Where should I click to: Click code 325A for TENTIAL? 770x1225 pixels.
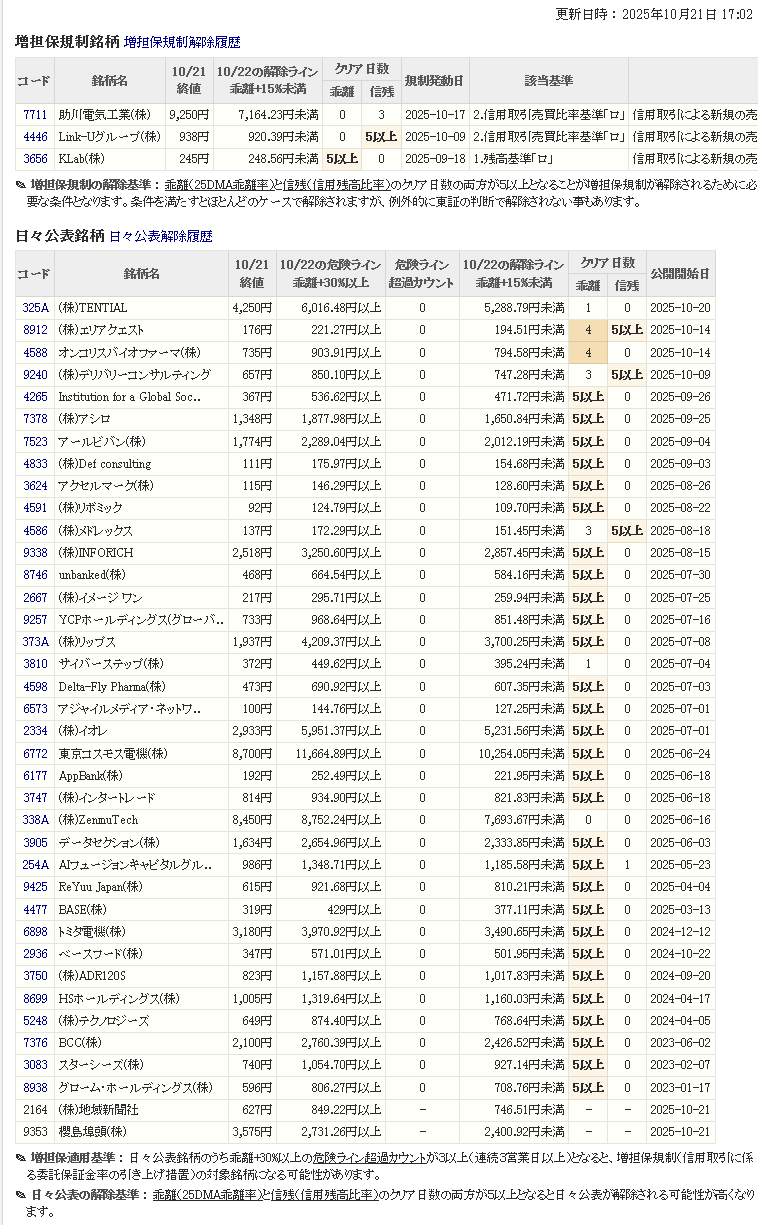point(35,308)
